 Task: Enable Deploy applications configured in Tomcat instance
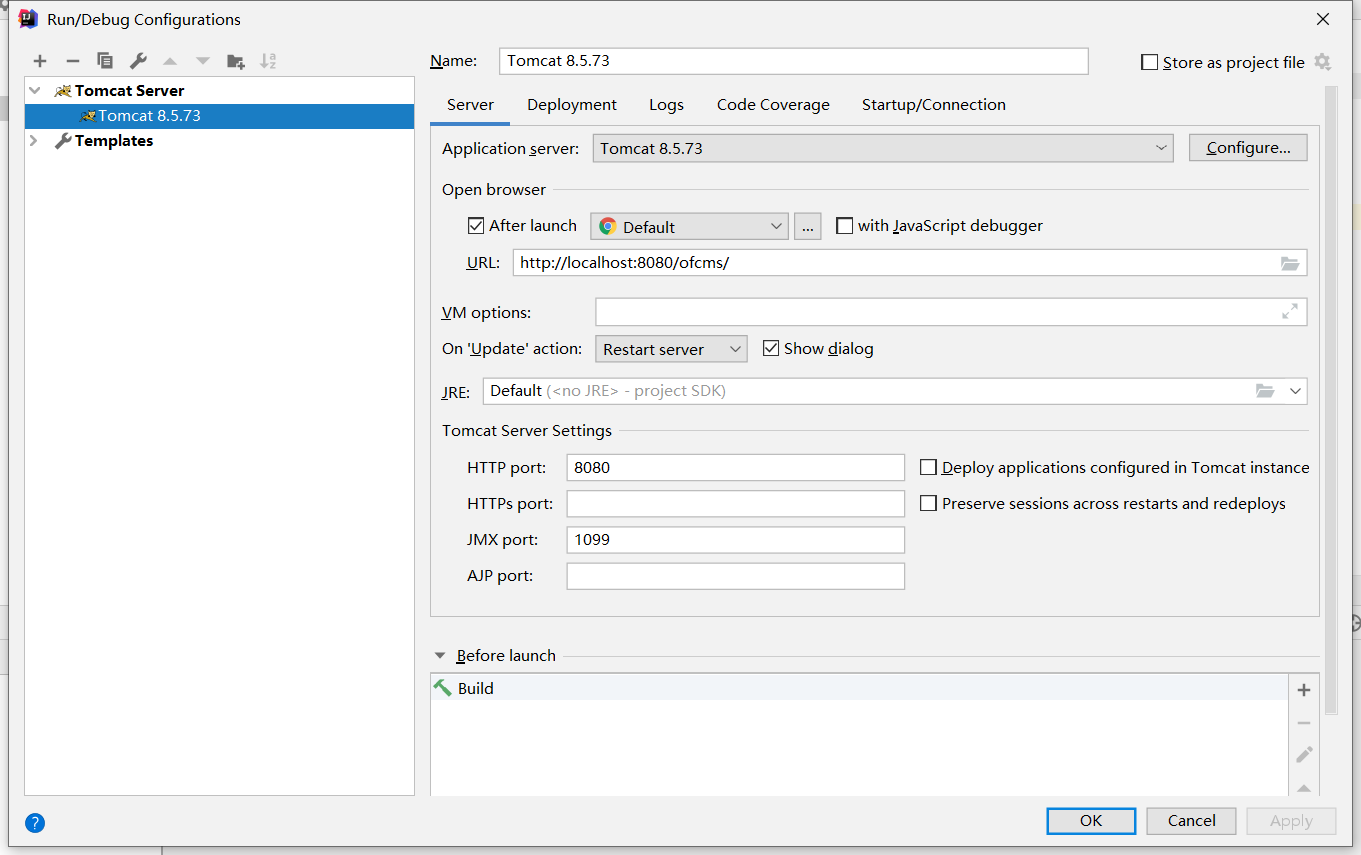tap(929, 467)
